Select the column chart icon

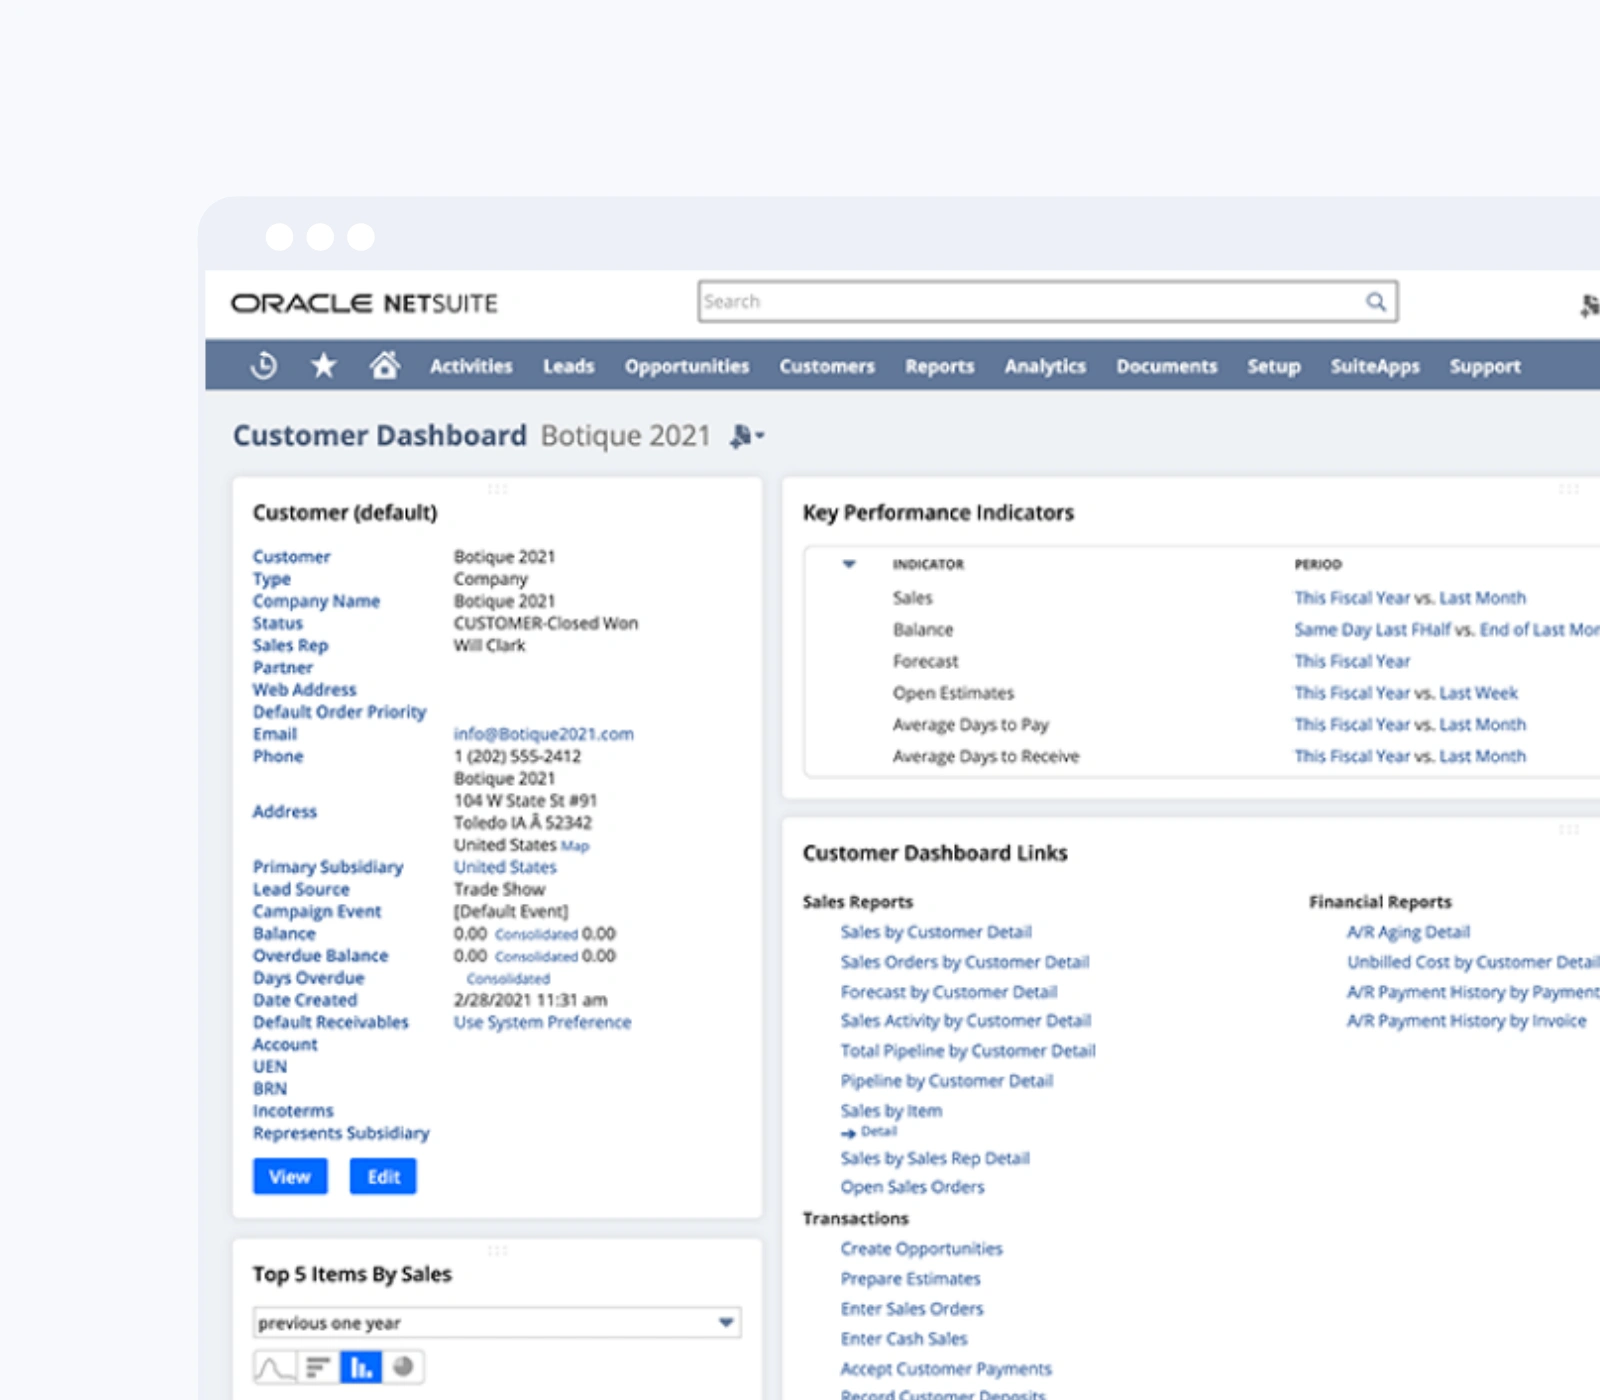tap(361, 1367)
